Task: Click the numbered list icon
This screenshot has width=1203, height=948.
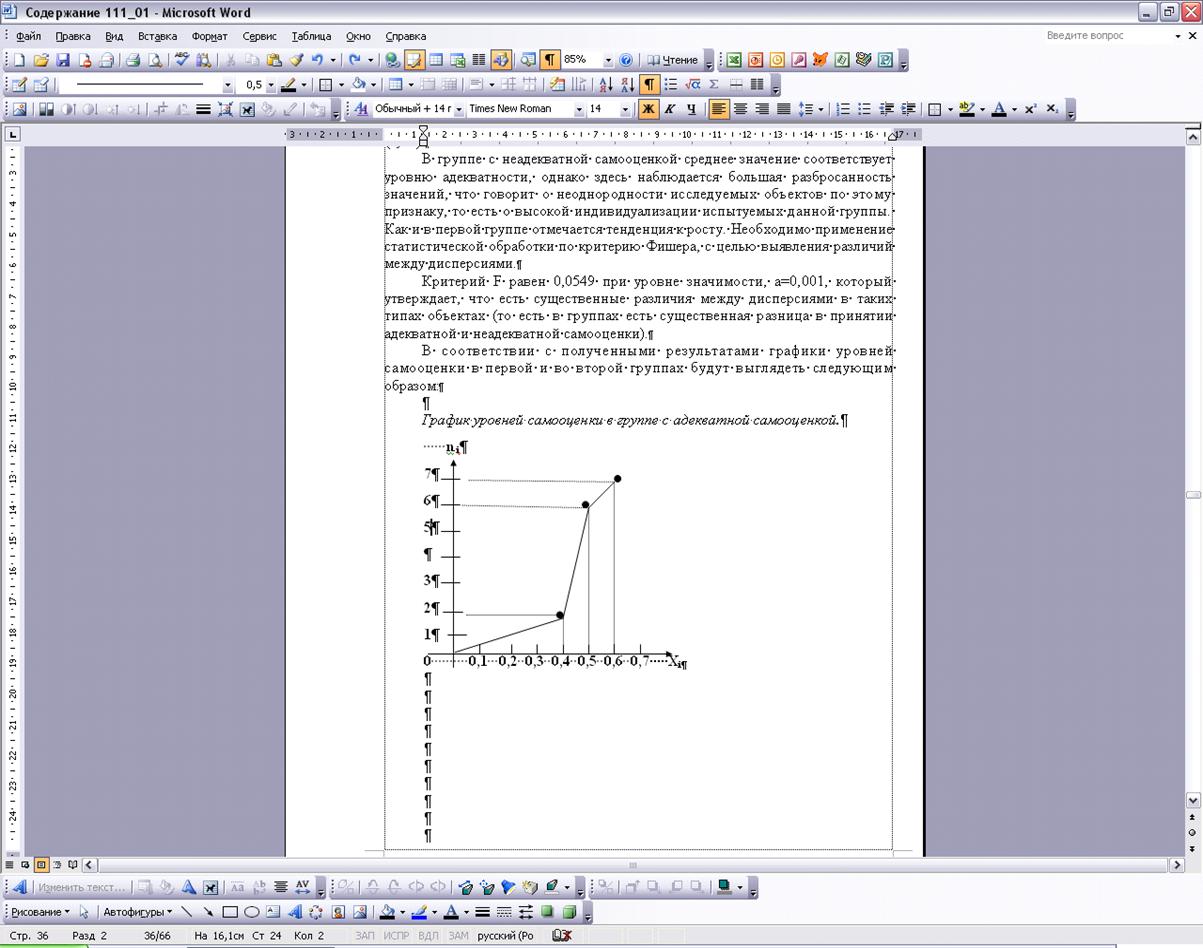Action: [843, 109]
